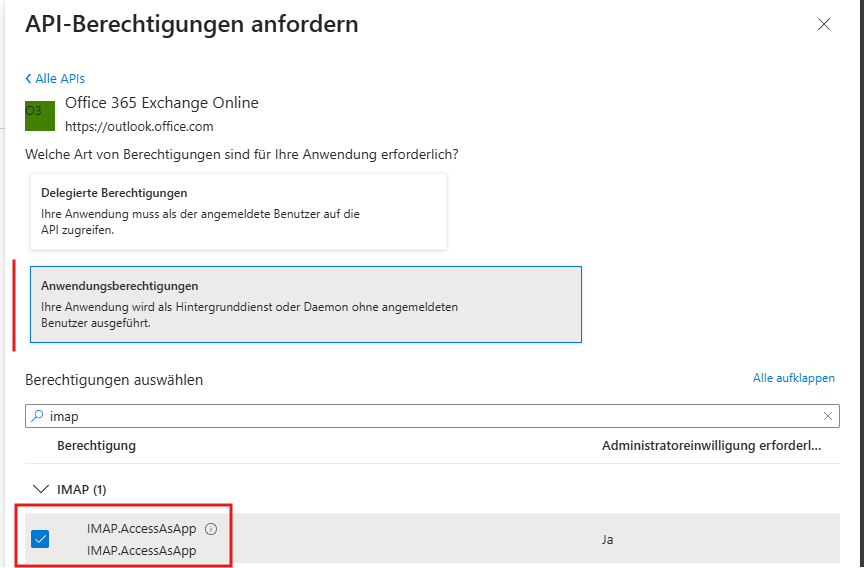Close the API-Berechtigungen anfordern panel

pos(823,24)
